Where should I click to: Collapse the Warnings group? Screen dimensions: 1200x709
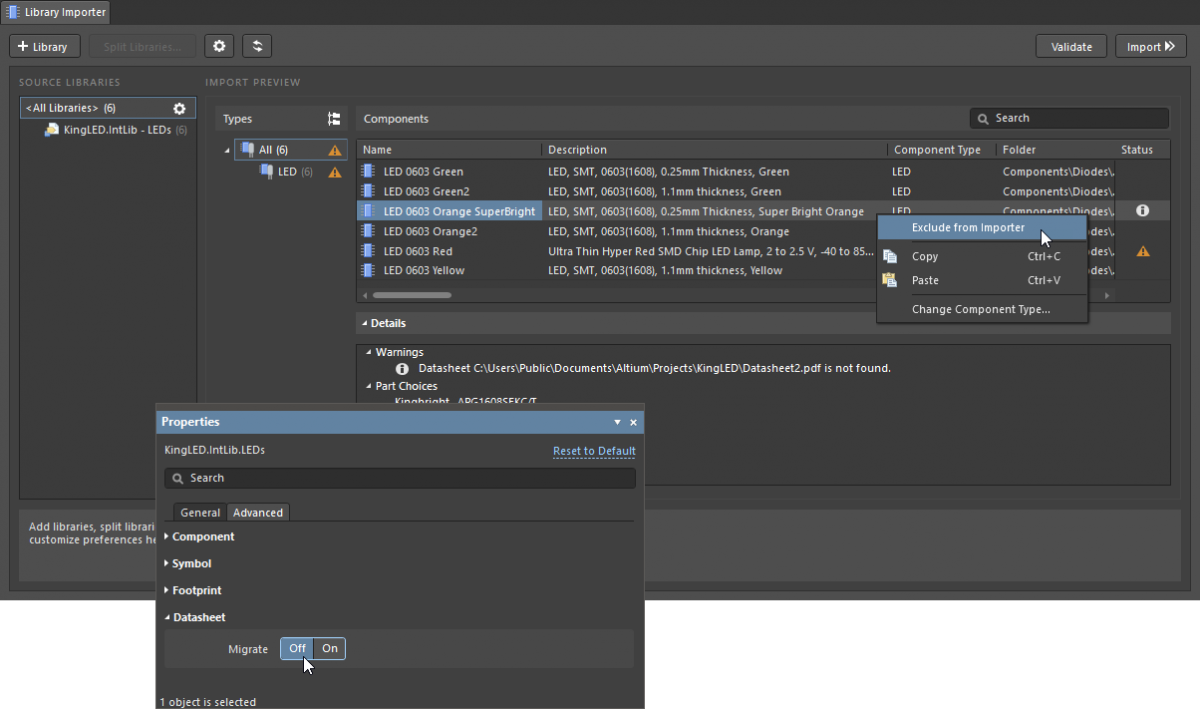(x=370, y=352)
